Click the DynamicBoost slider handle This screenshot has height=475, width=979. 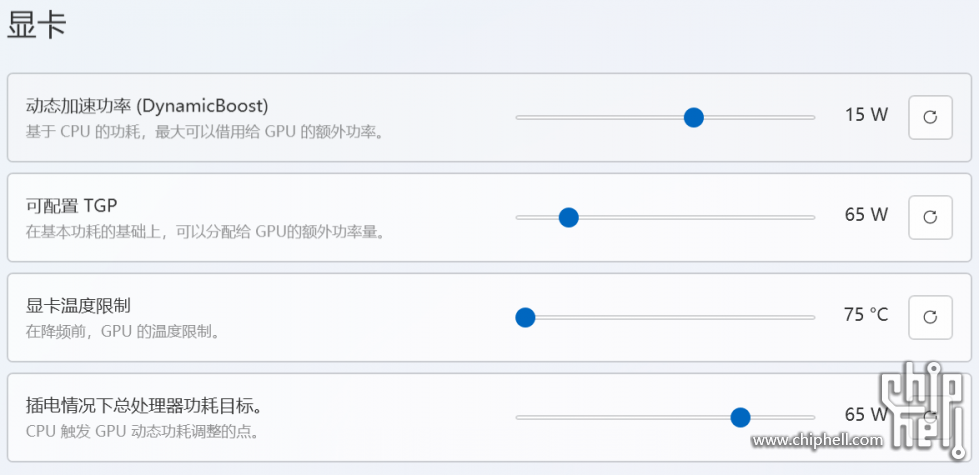[x=693, y=117]
